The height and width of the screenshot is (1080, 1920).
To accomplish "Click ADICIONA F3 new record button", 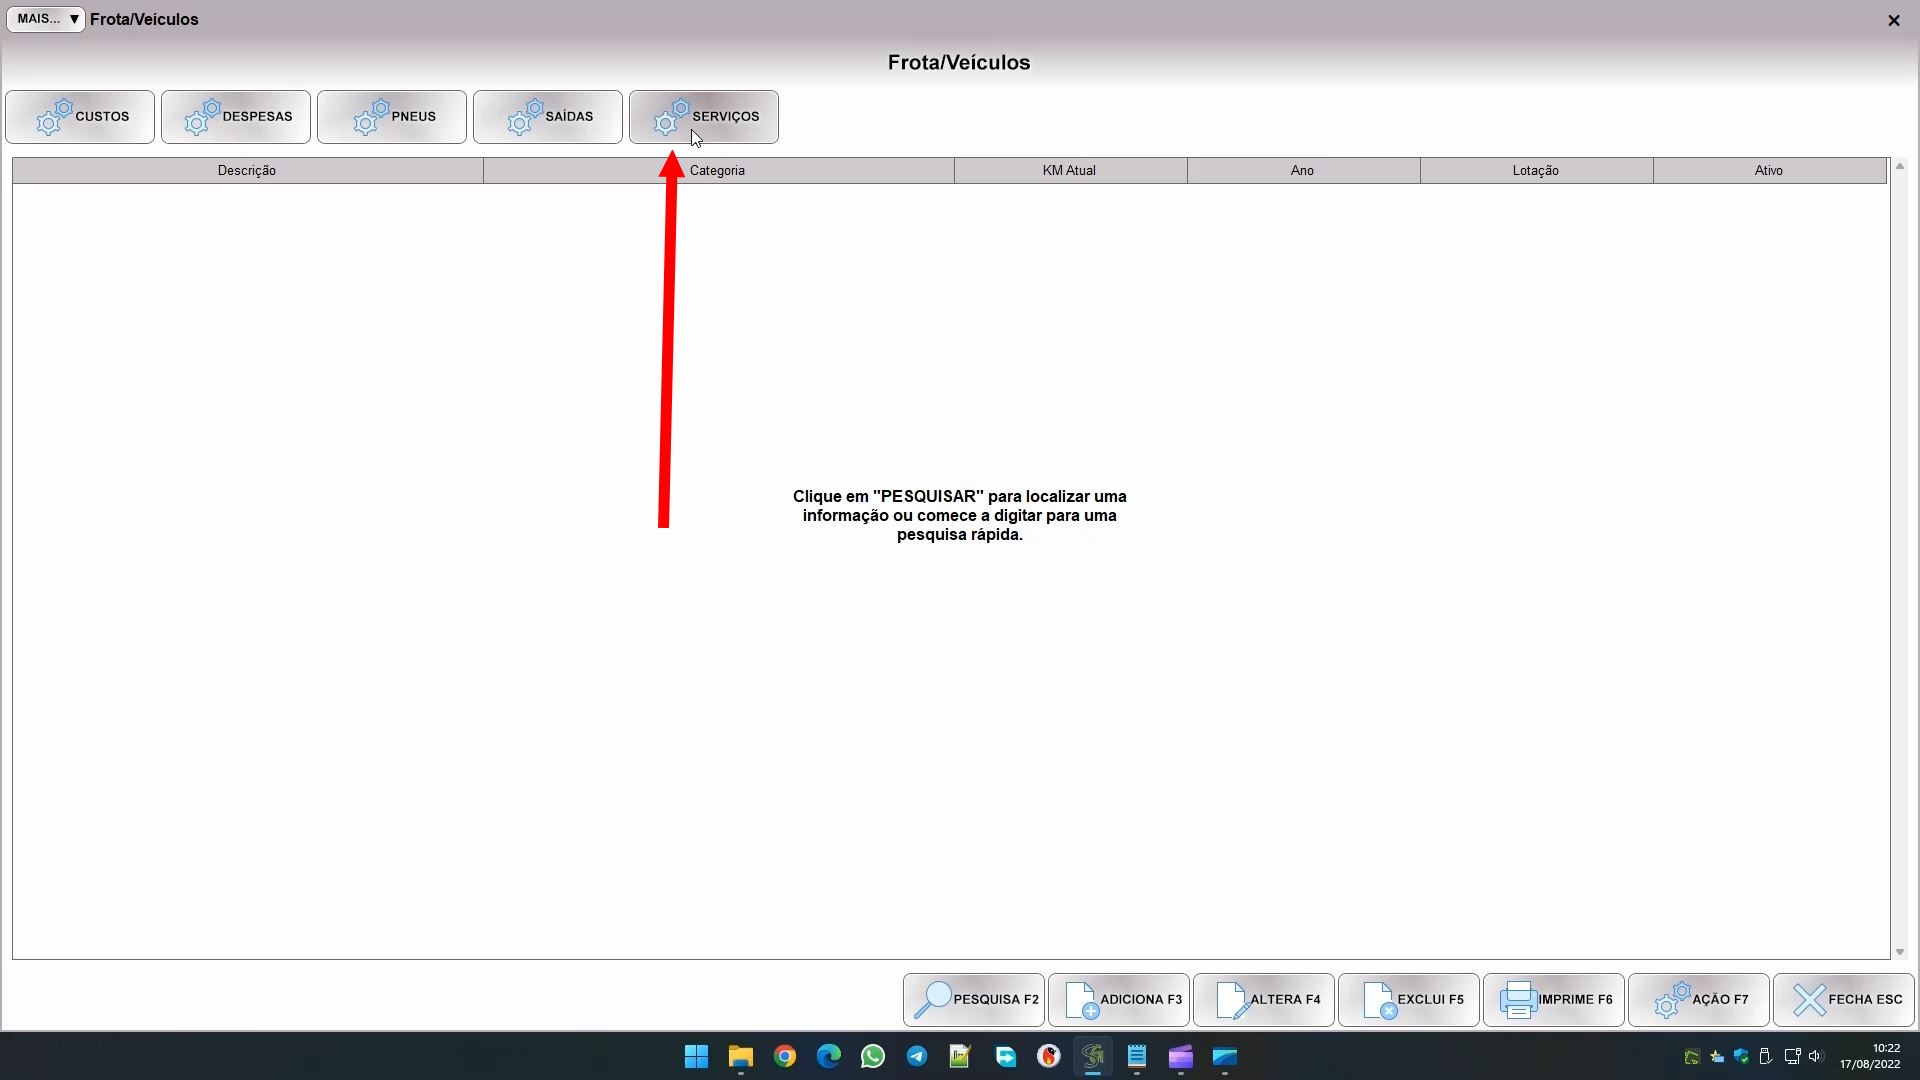I will (1119, 1000).
